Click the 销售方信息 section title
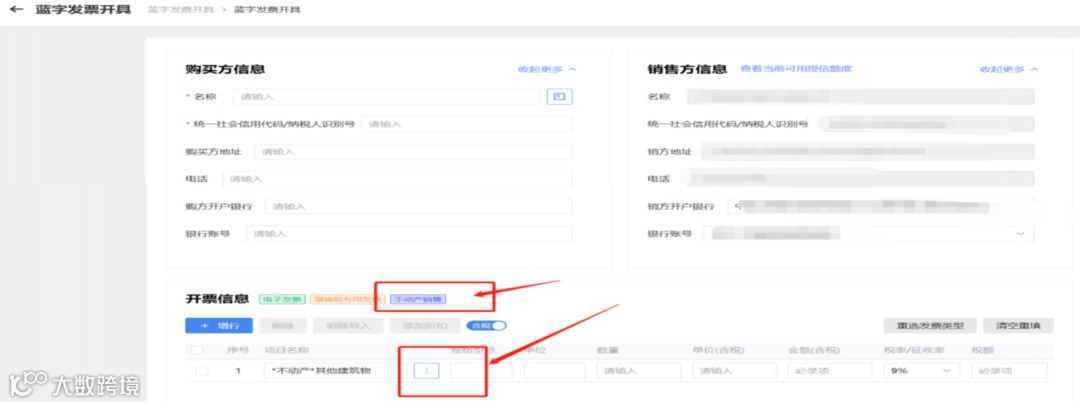Image resolution: width=1080 pixels, height=405 pixels. [x=687, y=69]
